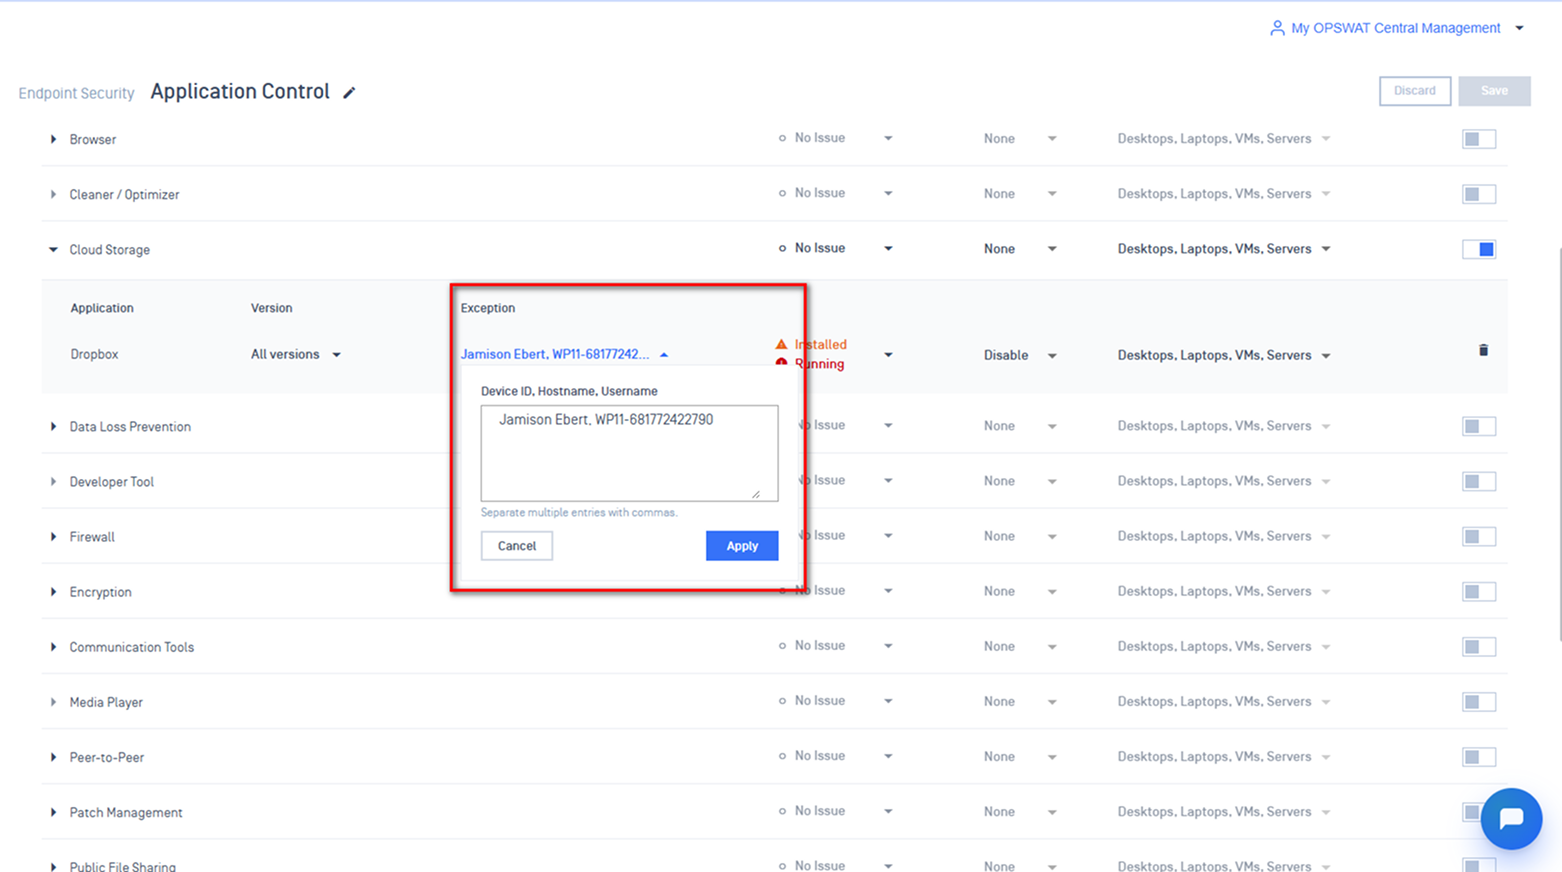Viewport: 1562px width, 872px height.
Task: Click the pencil edit icon beside Application Control
Action: coord(349,93)
